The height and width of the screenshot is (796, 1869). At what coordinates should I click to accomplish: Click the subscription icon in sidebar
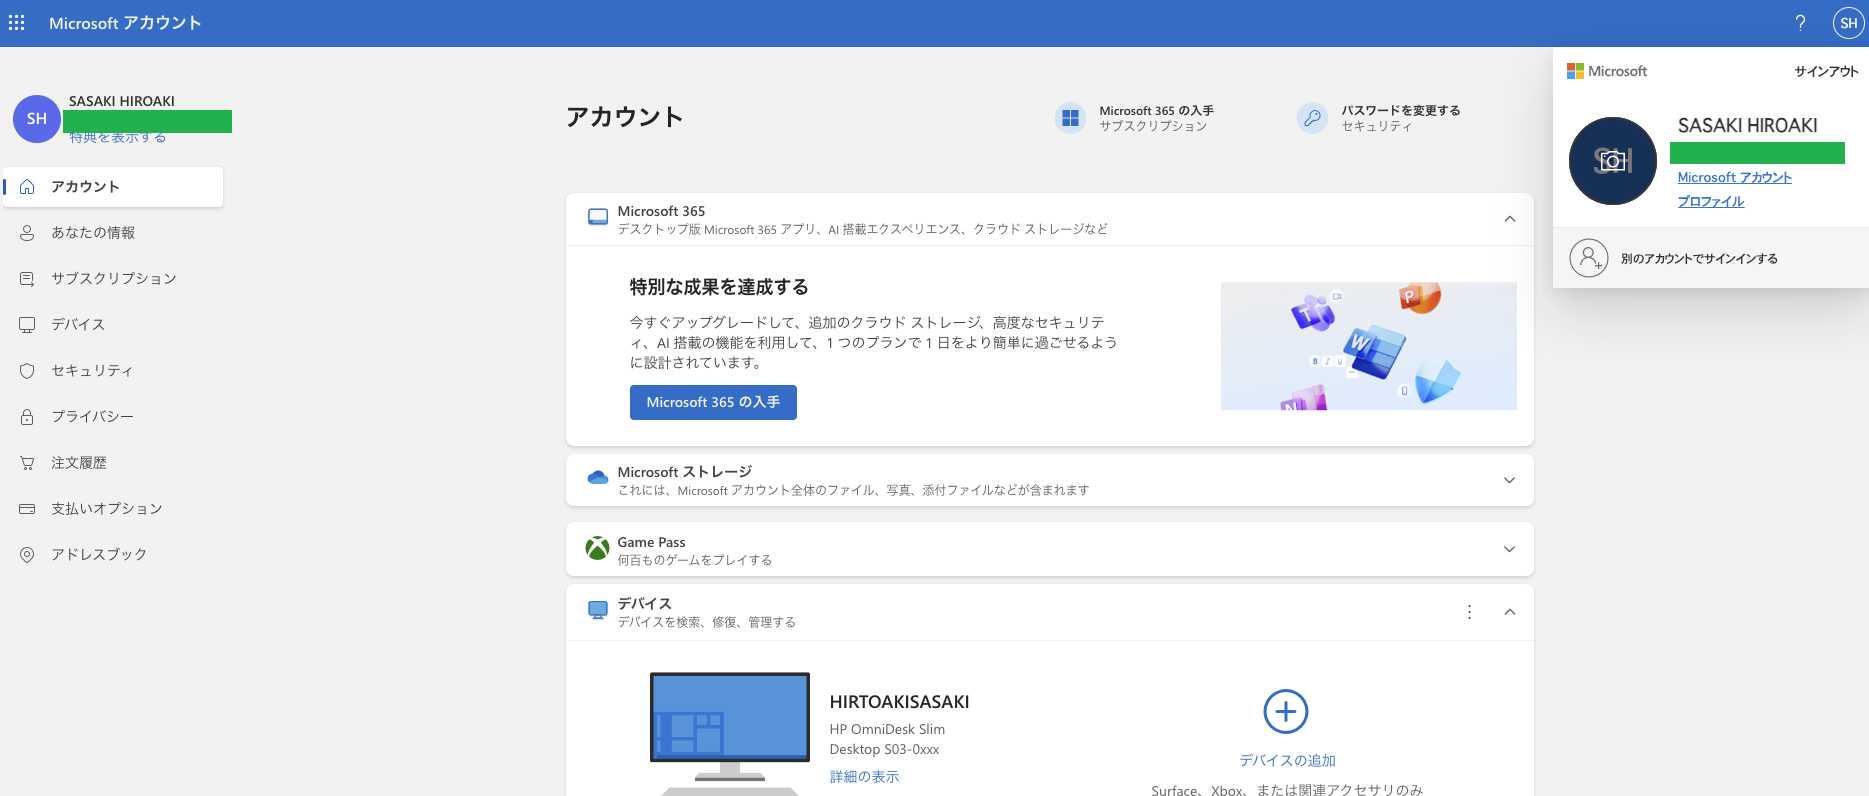click(27, 279)
